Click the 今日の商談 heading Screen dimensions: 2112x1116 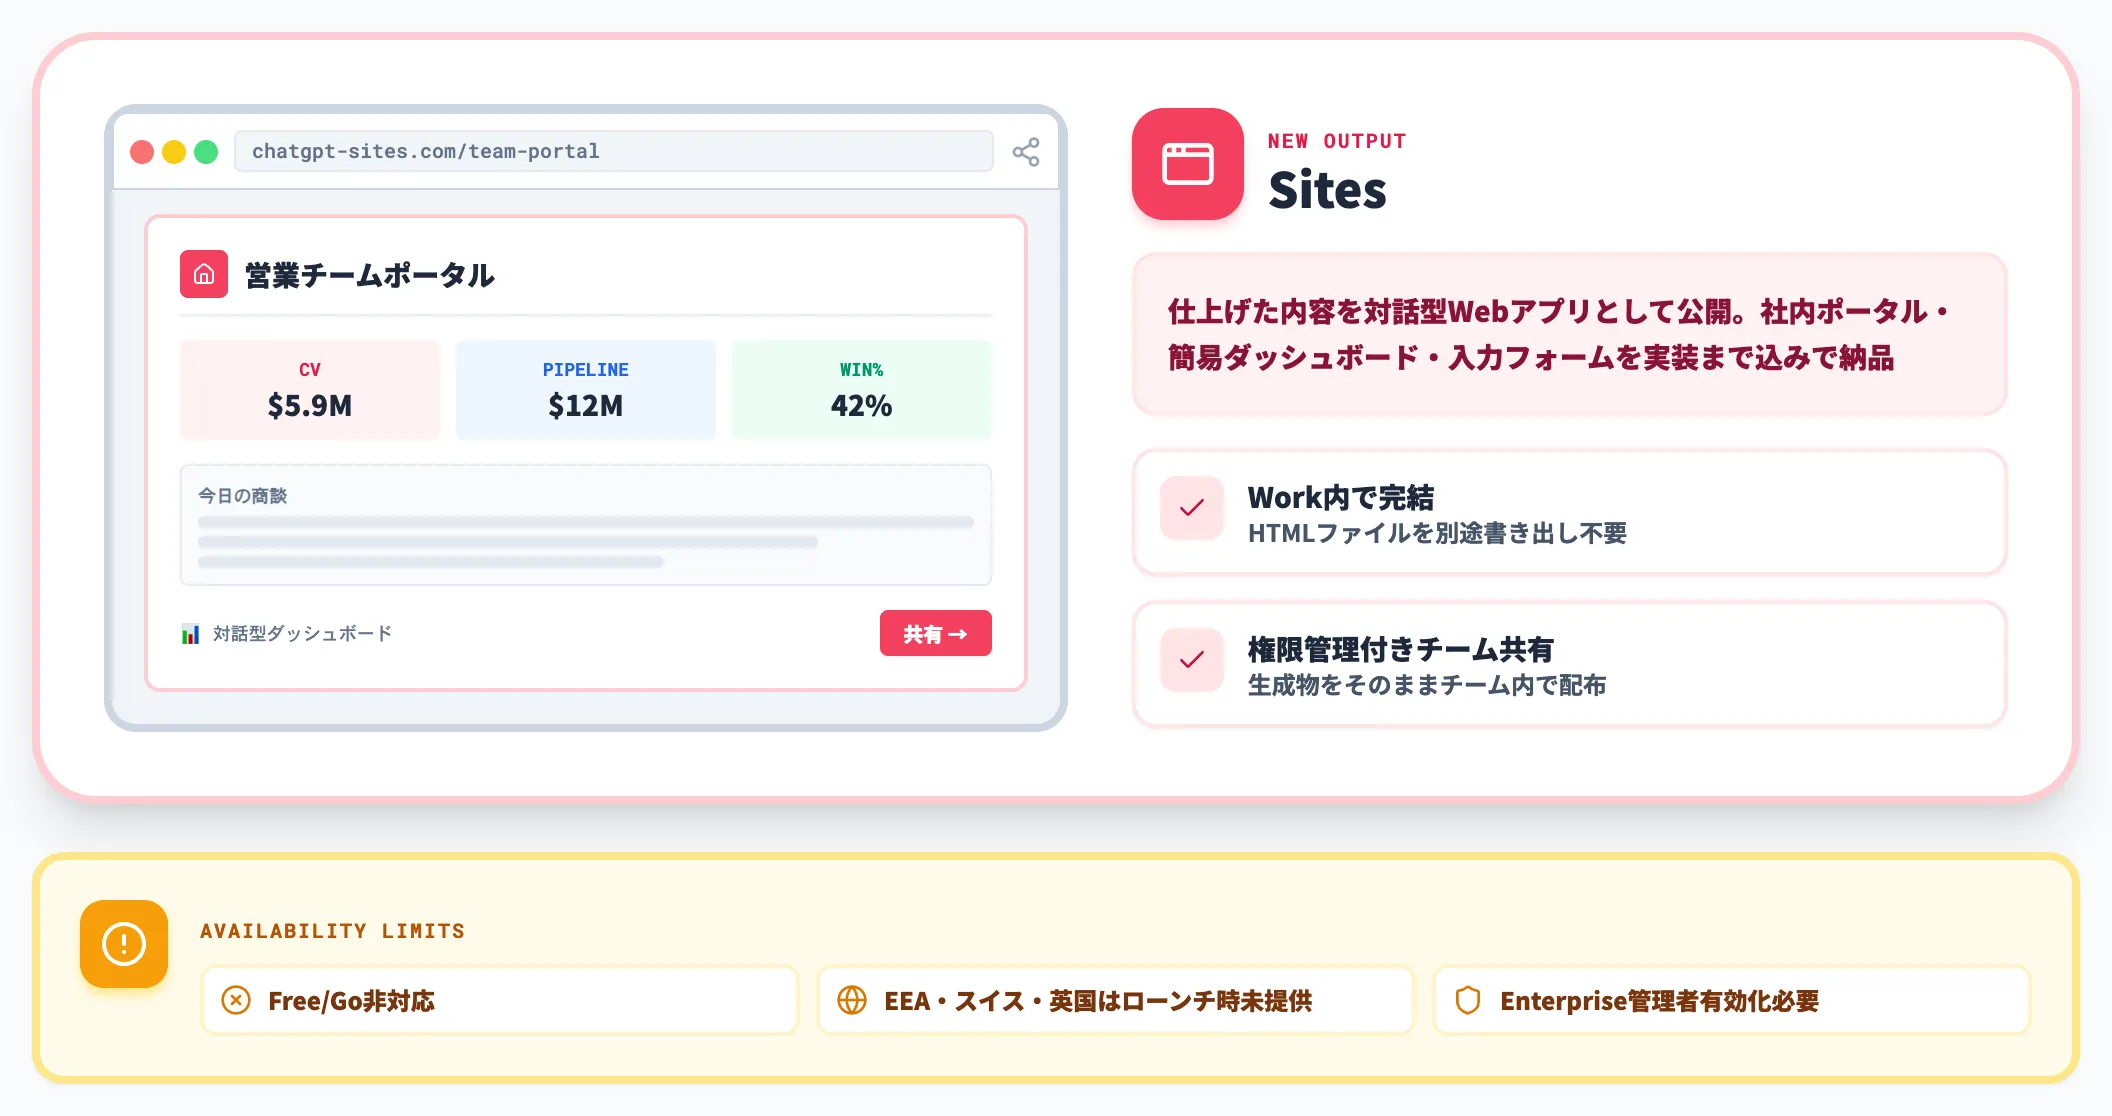[242, 496]
